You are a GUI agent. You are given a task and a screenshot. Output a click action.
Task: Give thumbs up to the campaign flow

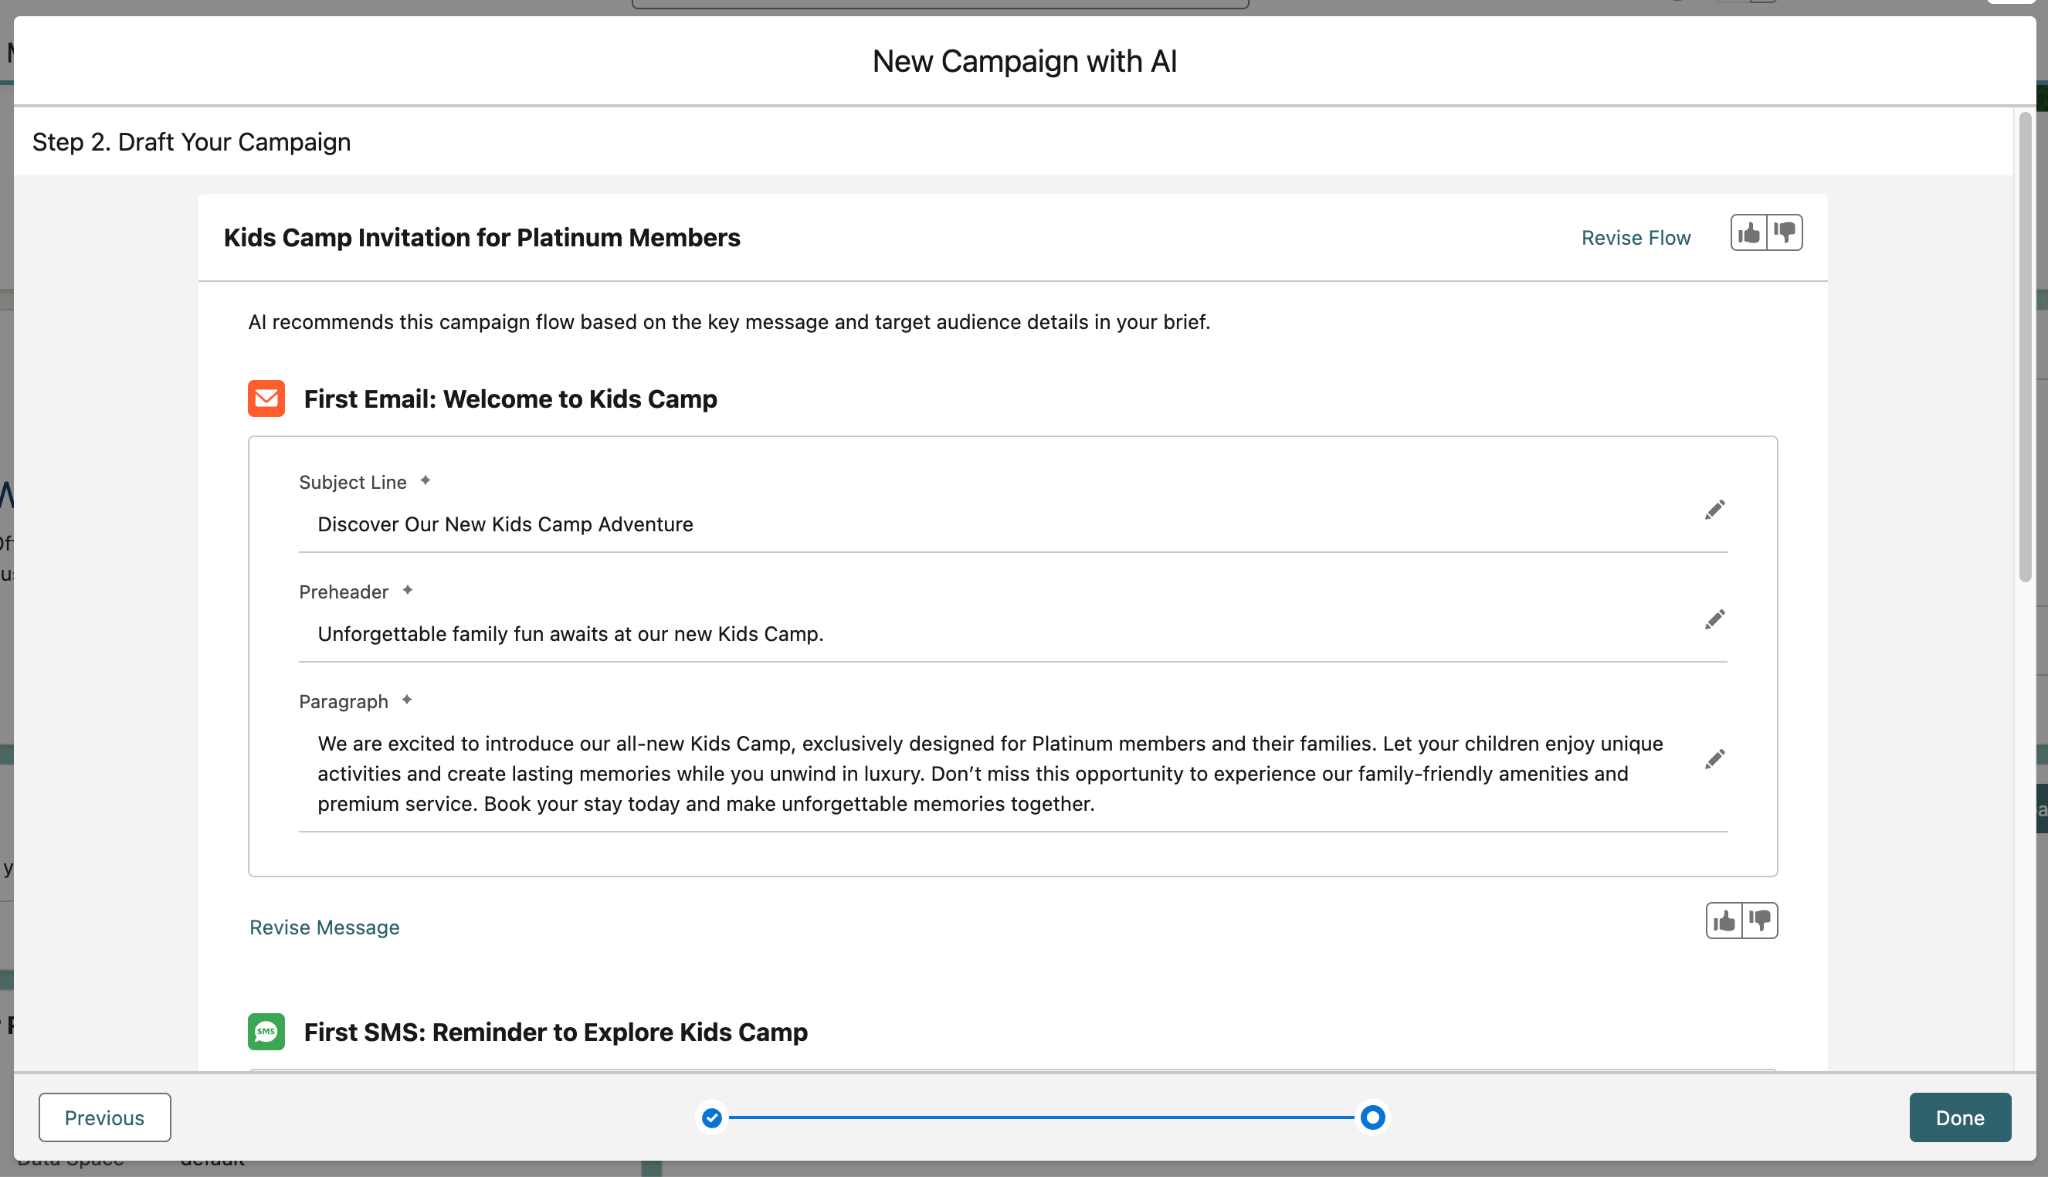coord(1748,233)
